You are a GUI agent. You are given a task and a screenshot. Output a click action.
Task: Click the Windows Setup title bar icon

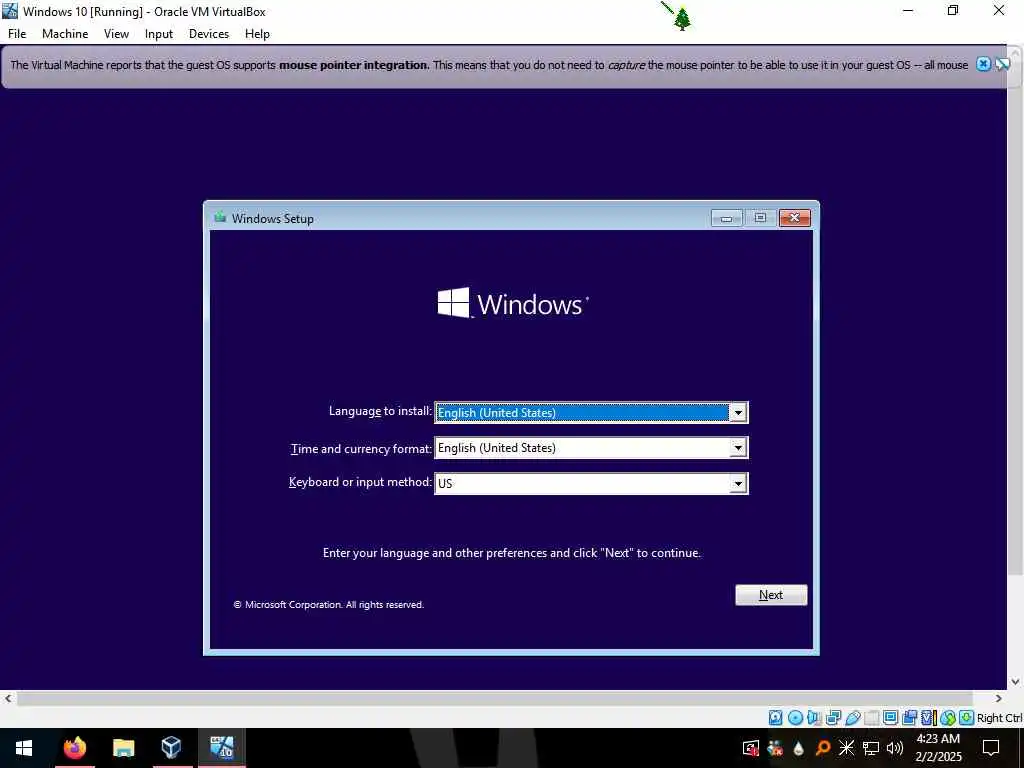[220, 217]
